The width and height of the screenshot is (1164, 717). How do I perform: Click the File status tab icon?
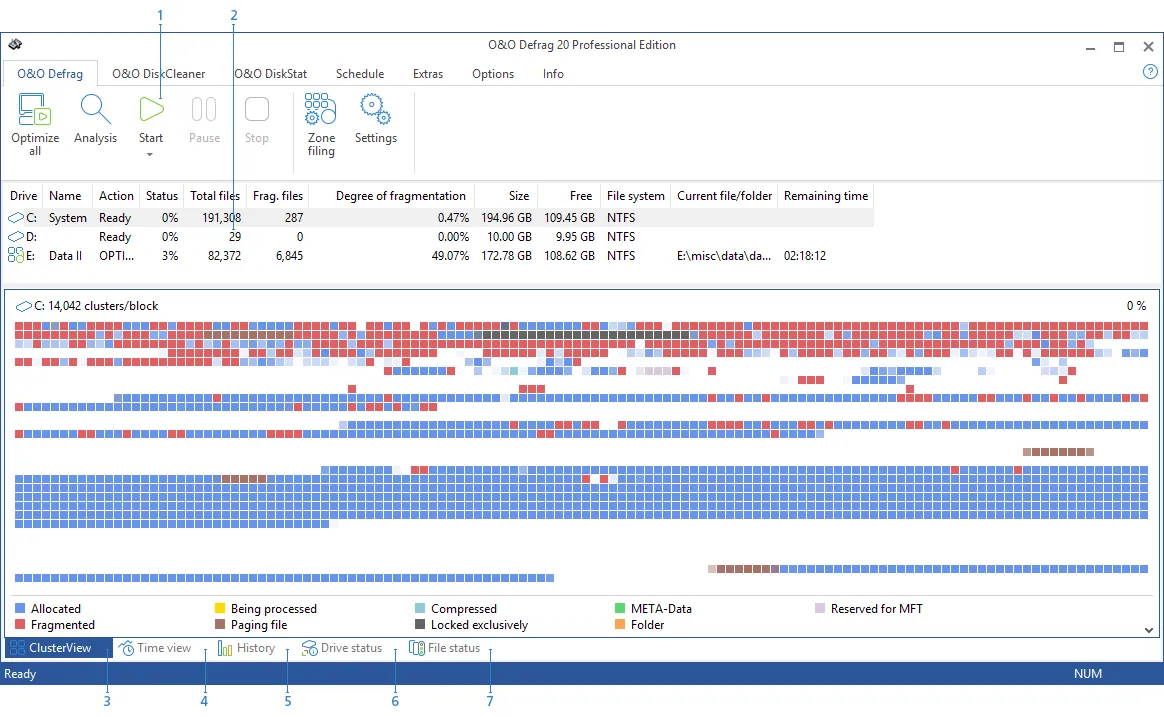click(x=417, y=648)
